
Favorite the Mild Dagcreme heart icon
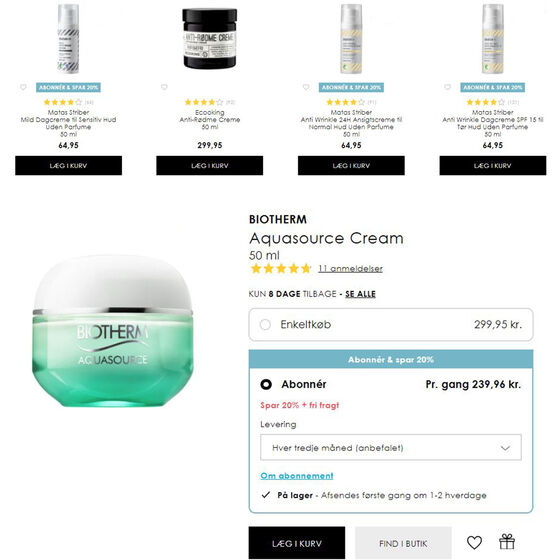pos(23,87)
